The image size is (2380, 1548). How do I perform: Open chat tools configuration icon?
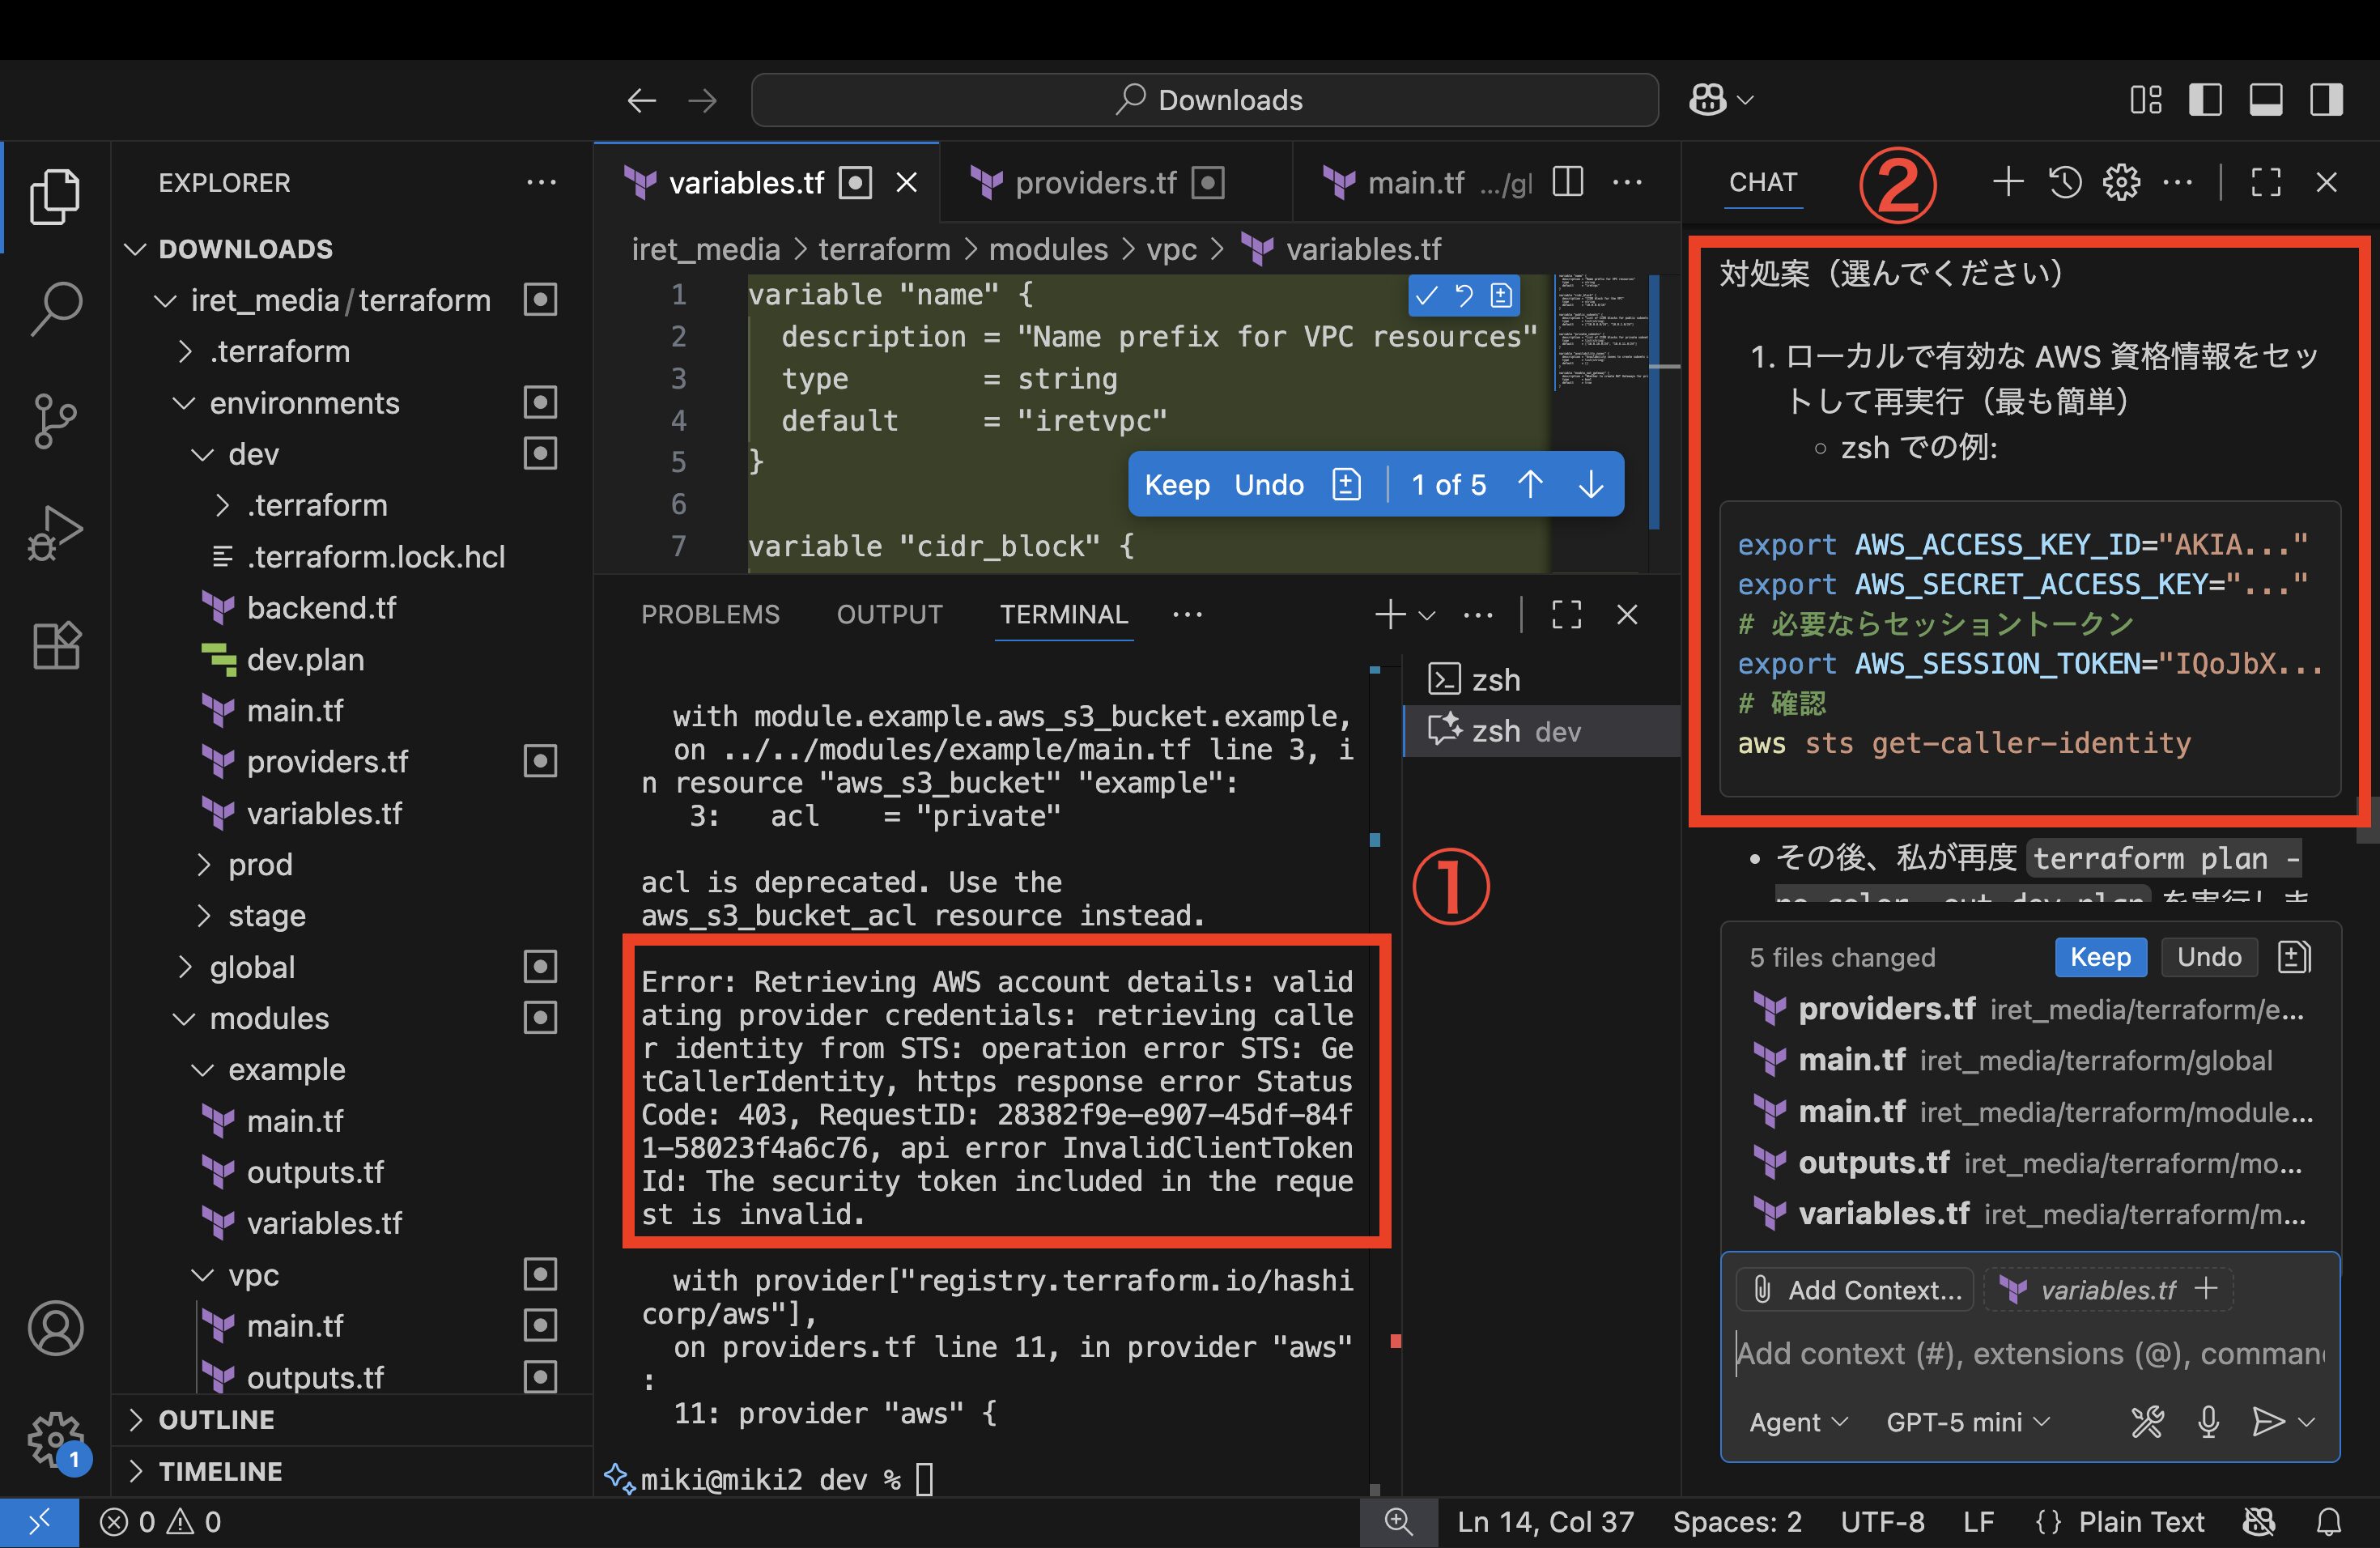coord(2147,1421)
